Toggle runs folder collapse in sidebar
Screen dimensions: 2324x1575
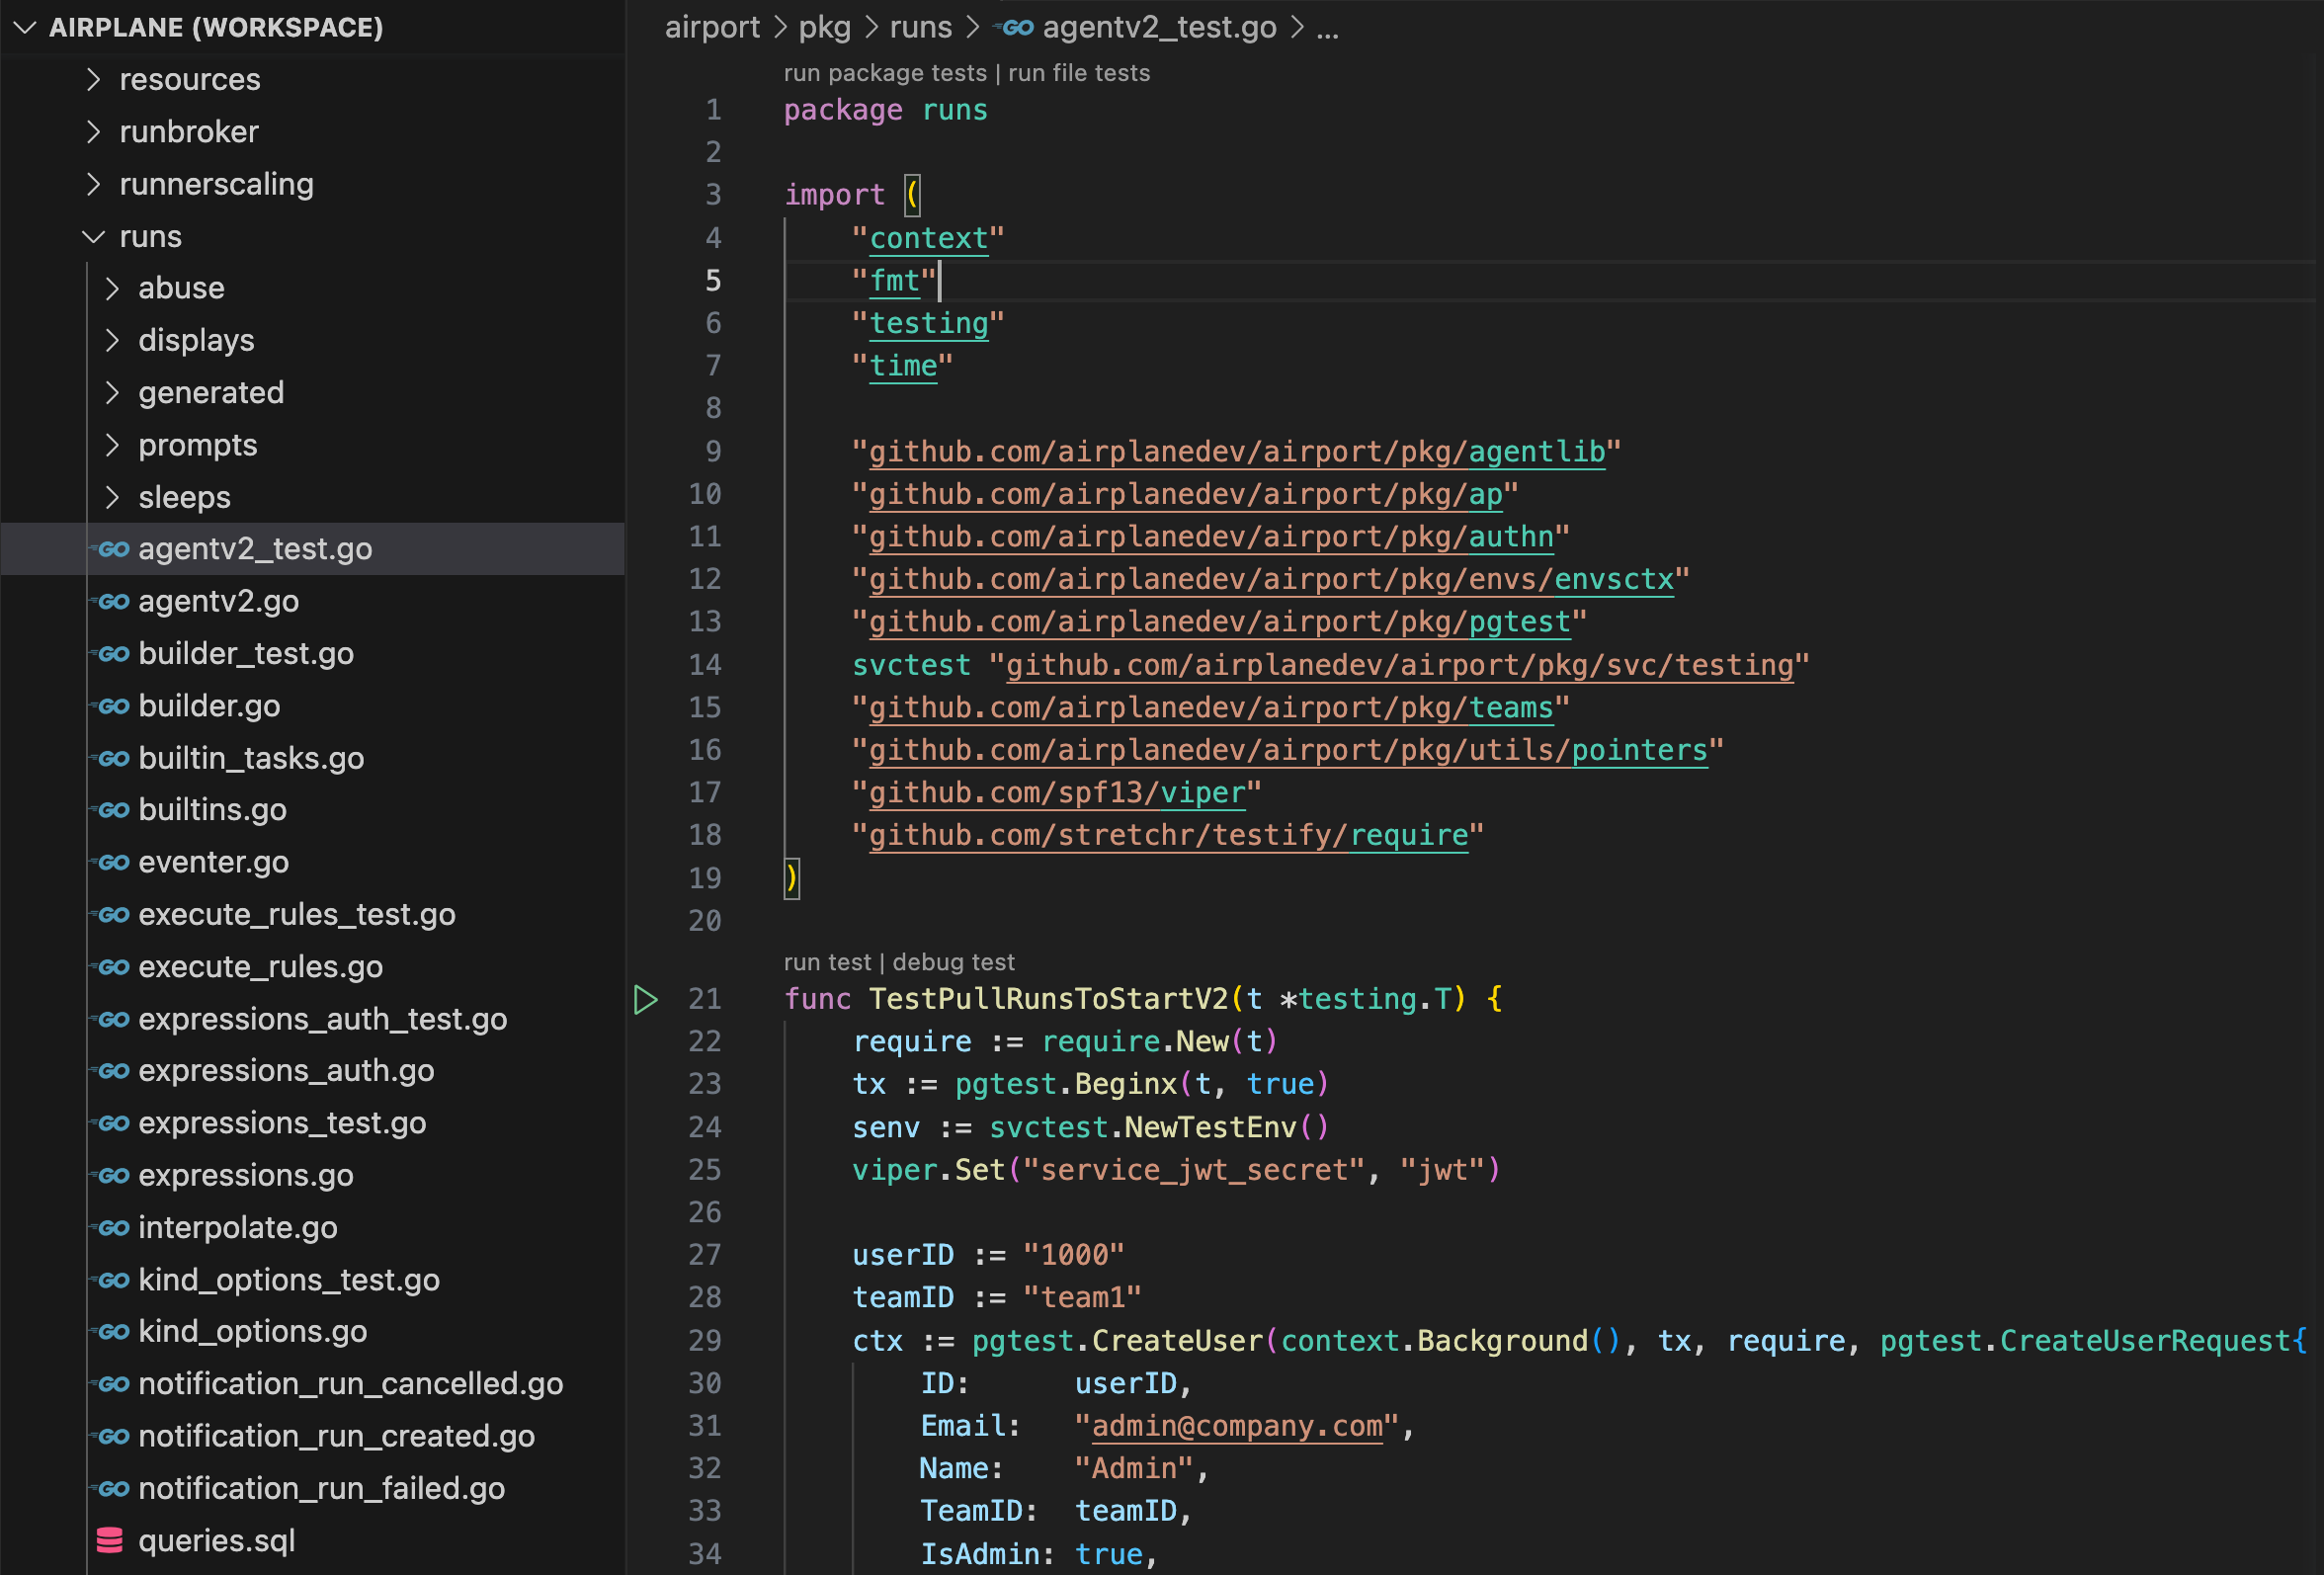click(x=92, y=234)
